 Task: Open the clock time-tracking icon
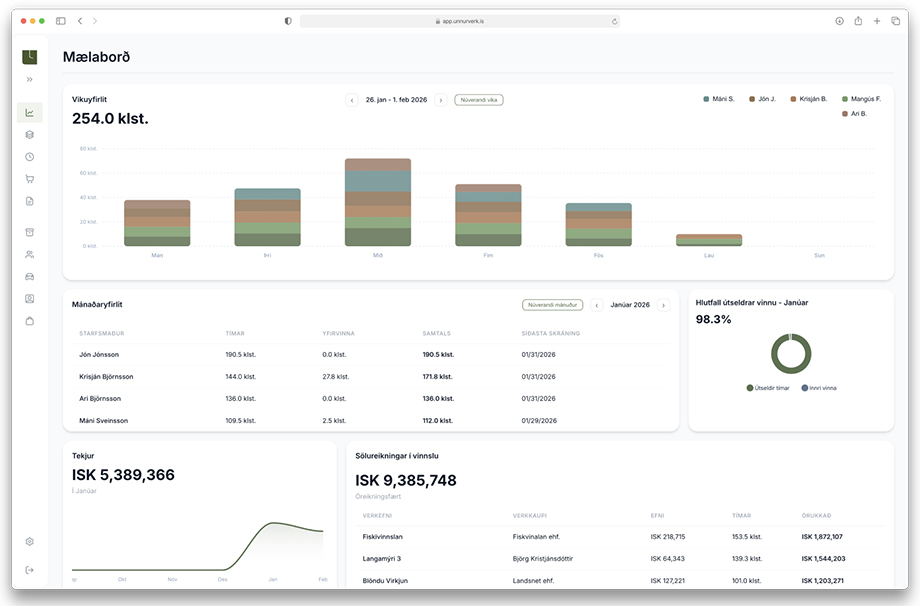click(30, 157)
